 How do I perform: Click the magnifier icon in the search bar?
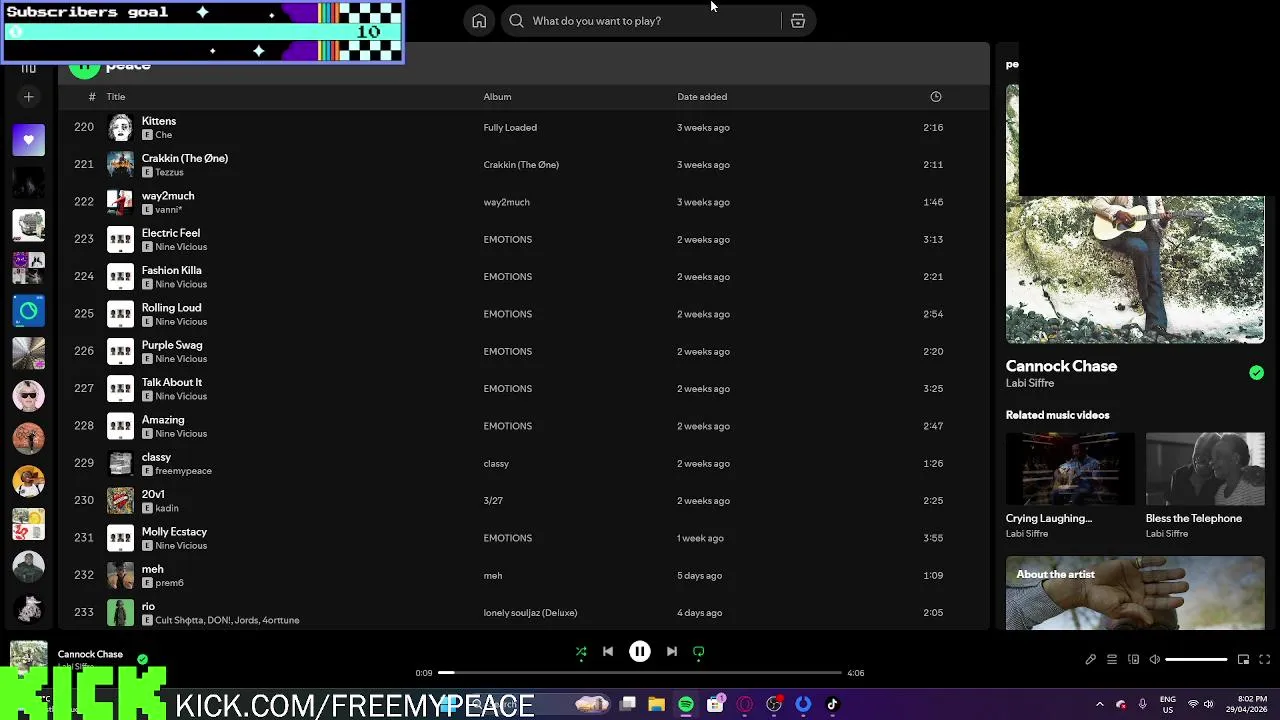tap(516, 21)
